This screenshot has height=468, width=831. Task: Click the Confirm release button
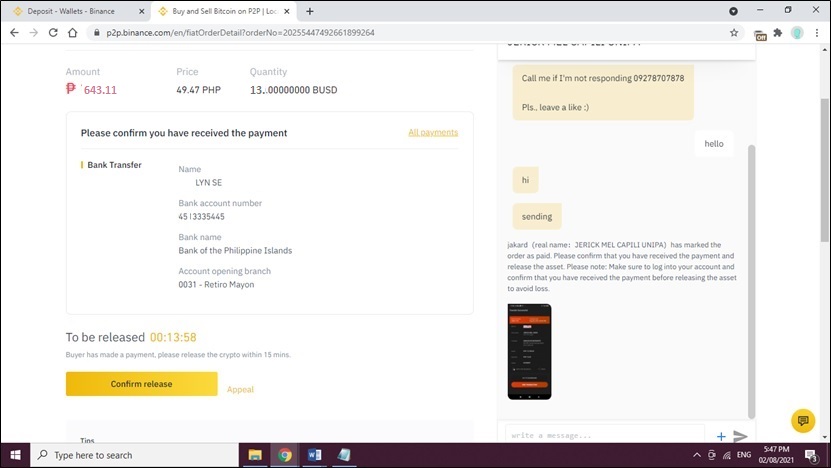tap(142, 384)
